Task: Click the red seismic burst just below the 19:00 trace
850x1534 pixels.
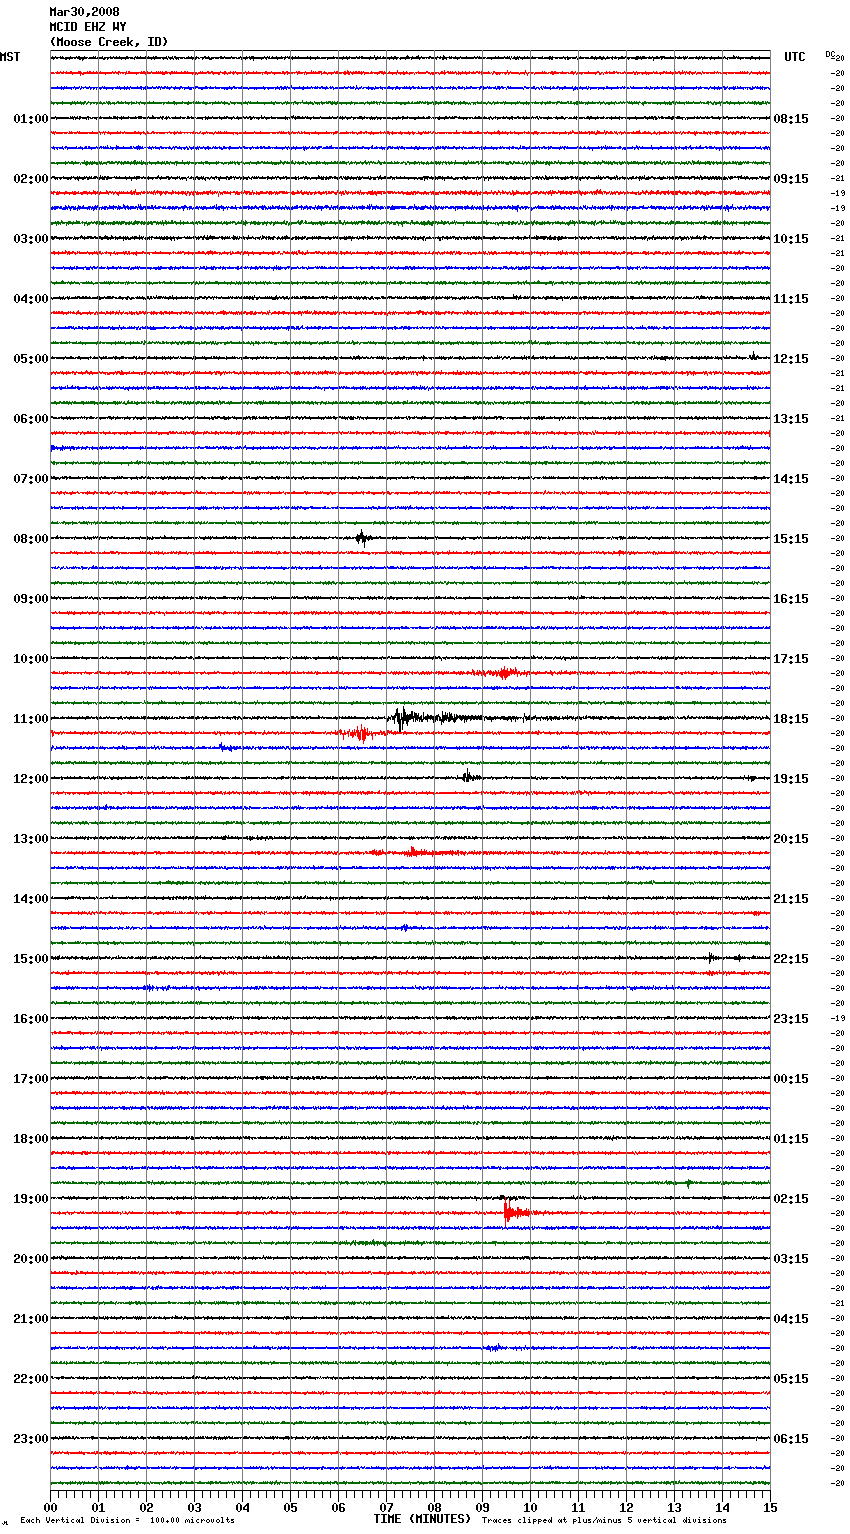Action: point(517,1212)
